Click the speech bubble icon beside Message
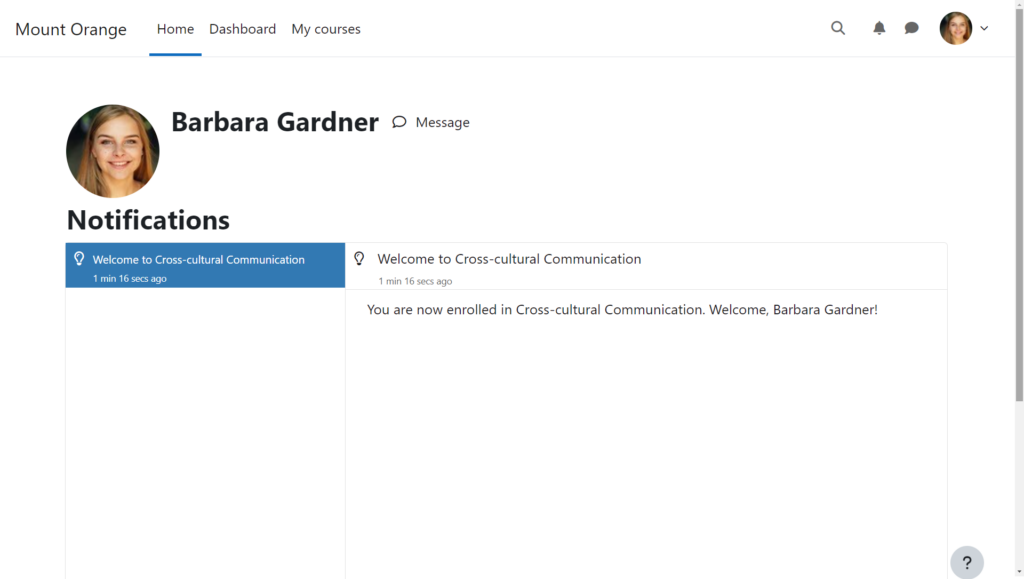This screenshot has width=1024, height=579. click(399, 122)
